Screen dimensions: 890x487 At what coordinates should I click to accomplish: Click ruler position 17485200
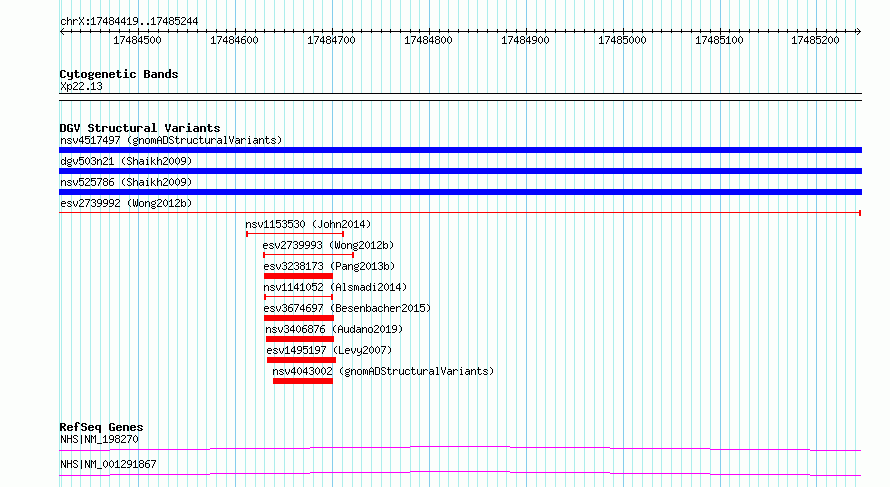815,40
